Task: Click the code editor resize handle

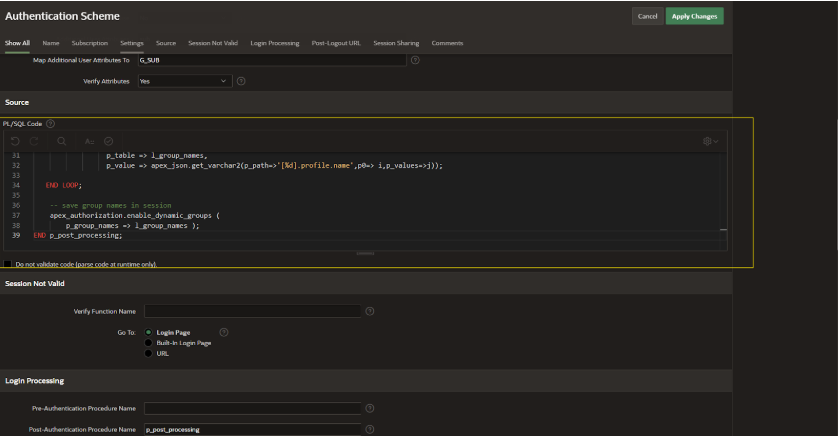Action: pyautogui.click(x=366, y=253)
